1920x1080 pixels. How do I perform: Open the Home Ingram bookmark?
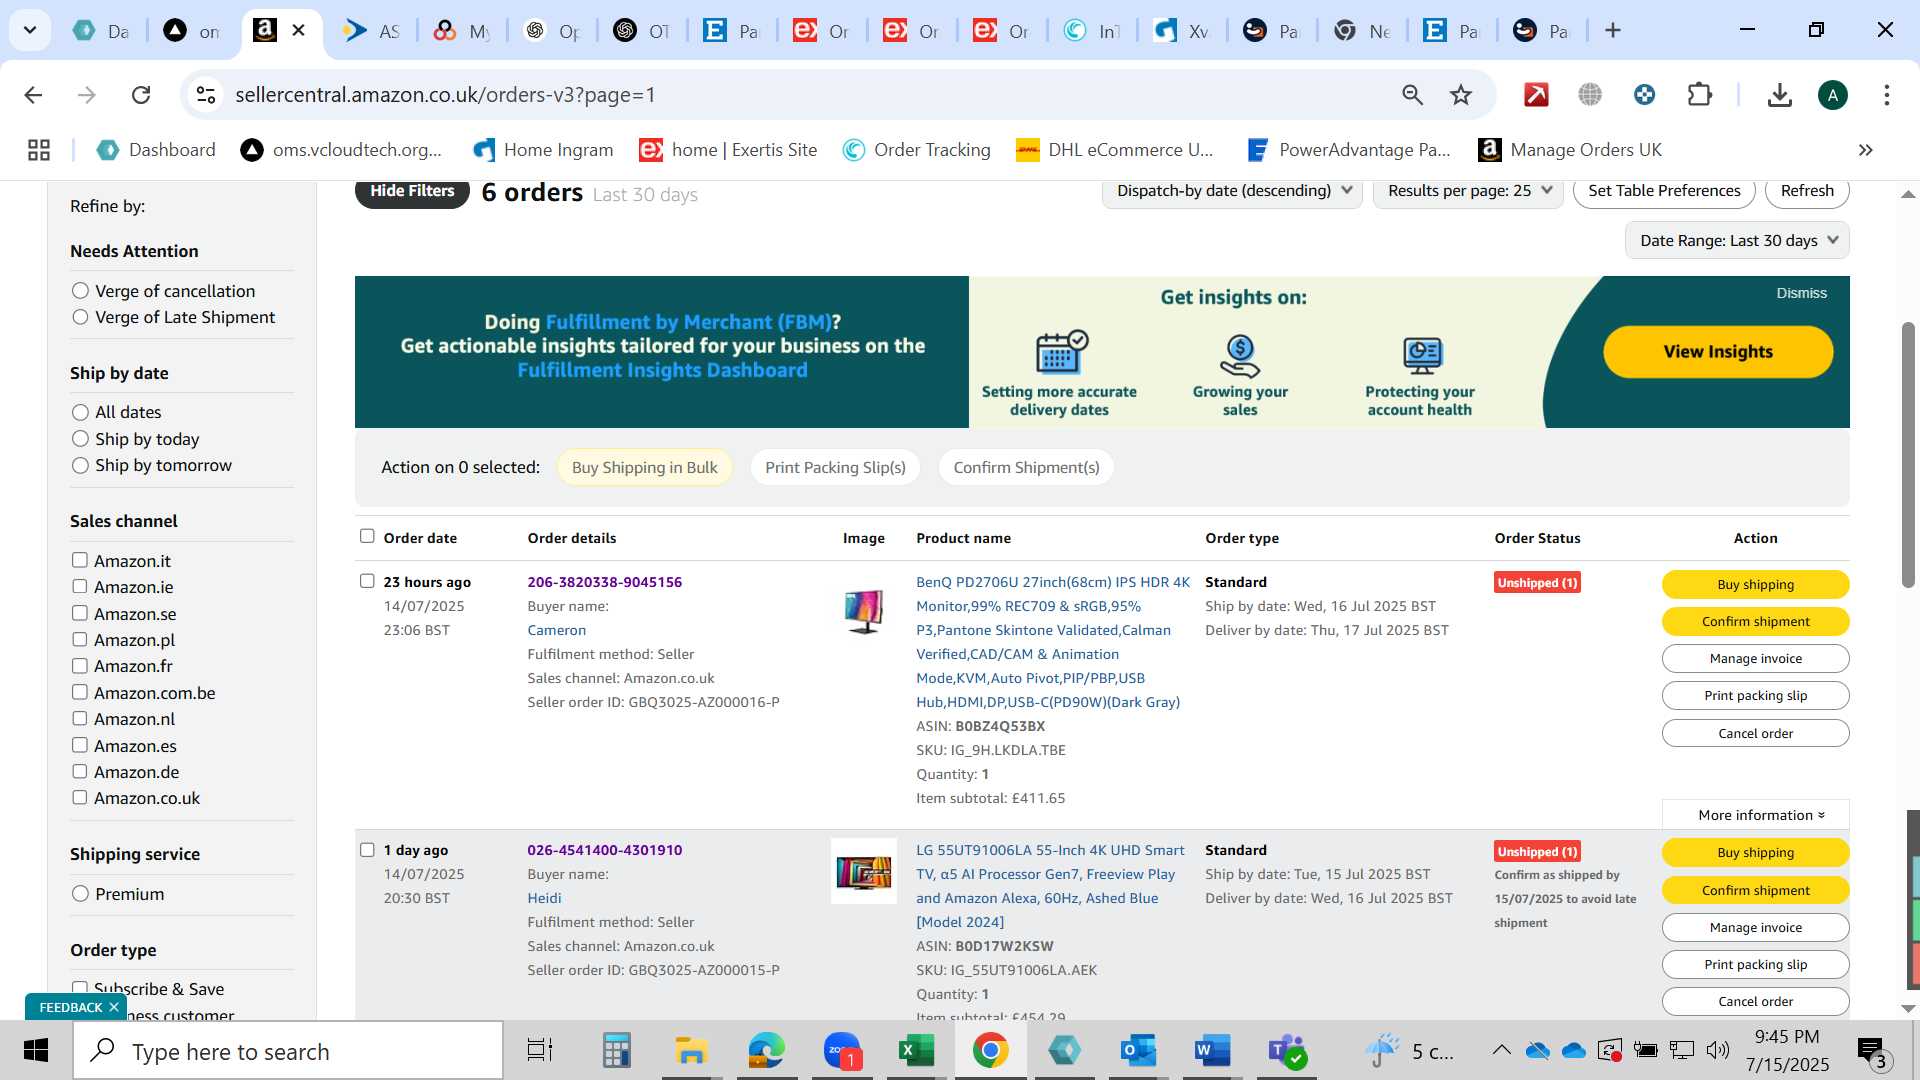pyautogui.click(x=543, y=150)
